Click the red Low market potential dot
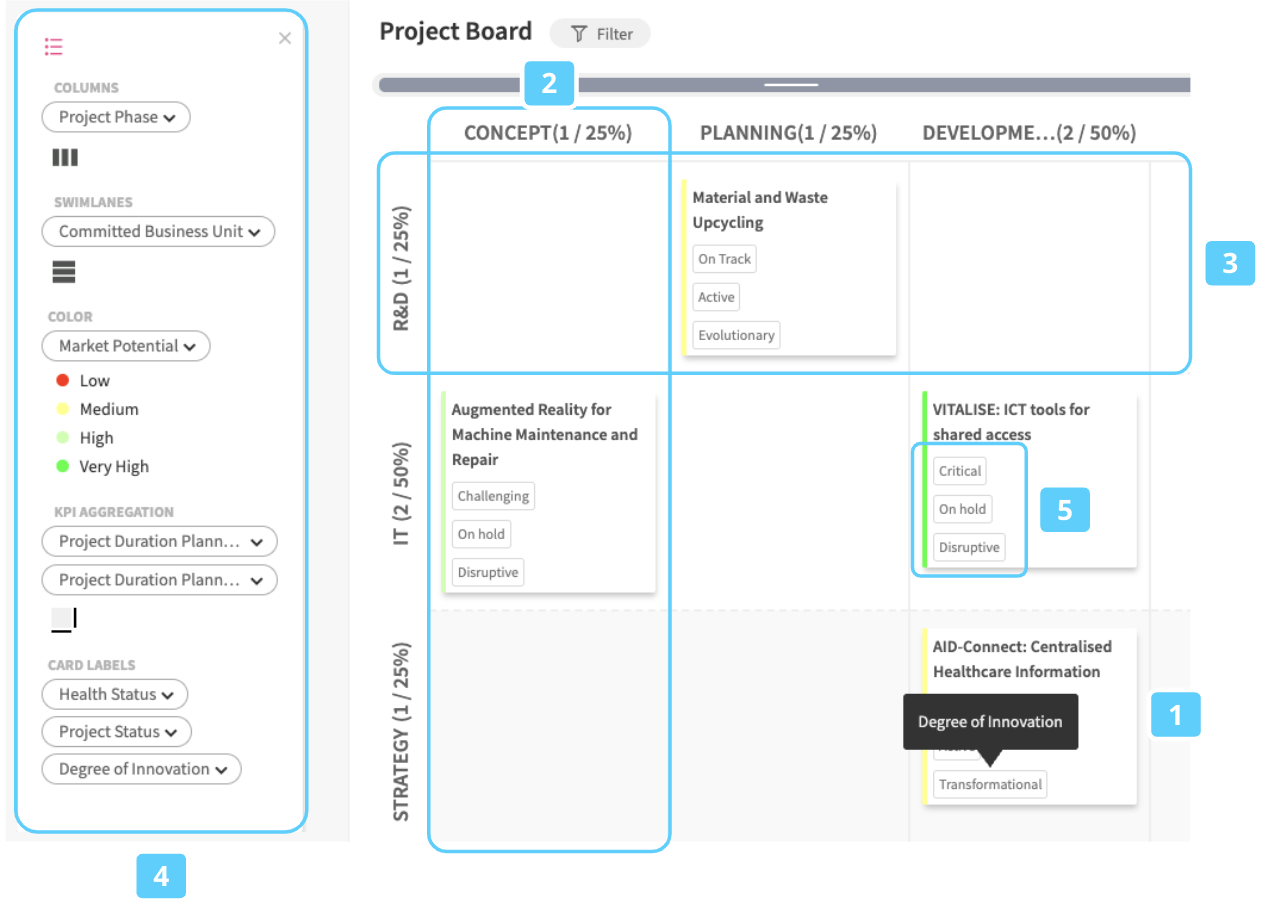1278x916 pixels. [x=62, y=380]
